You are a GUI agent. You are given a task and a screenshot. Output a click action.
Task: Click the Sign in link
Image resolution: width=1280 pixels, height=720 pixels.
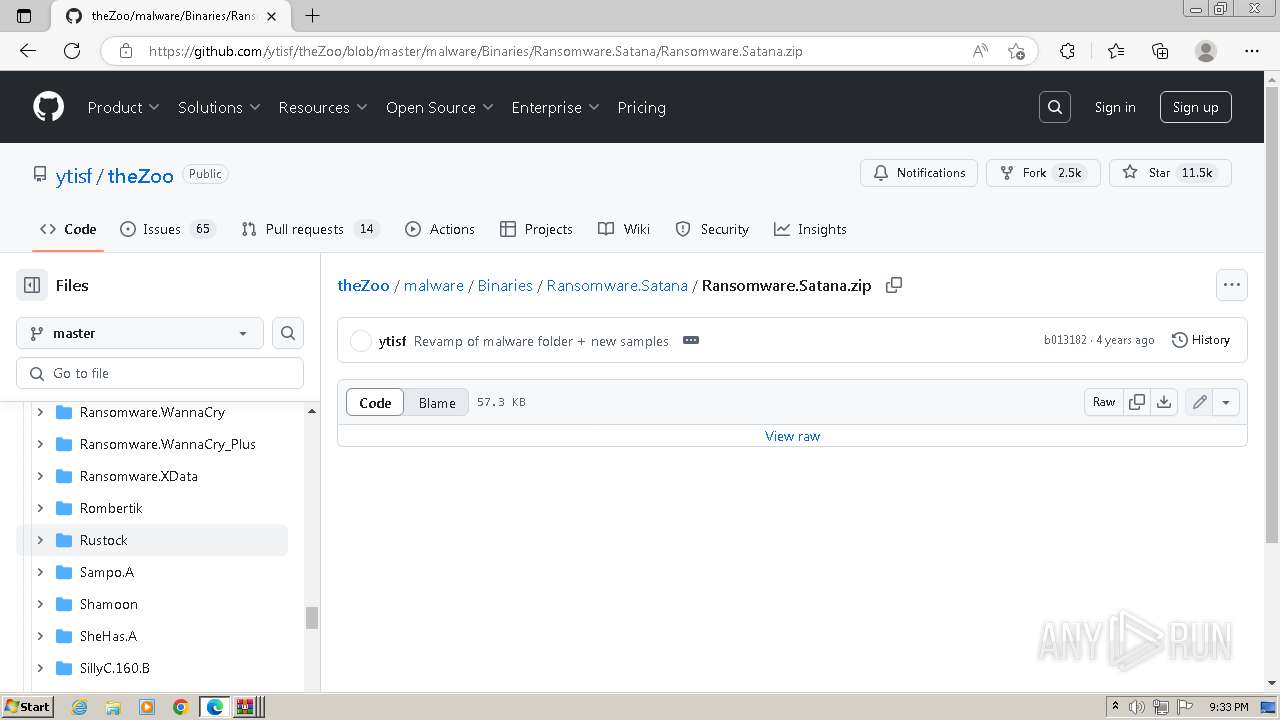[x=1115, y=107]
